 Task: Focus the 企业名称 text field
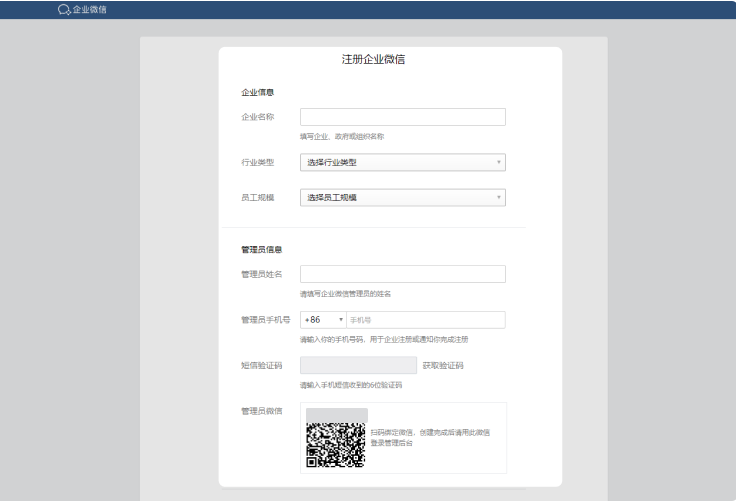(402, 117)
